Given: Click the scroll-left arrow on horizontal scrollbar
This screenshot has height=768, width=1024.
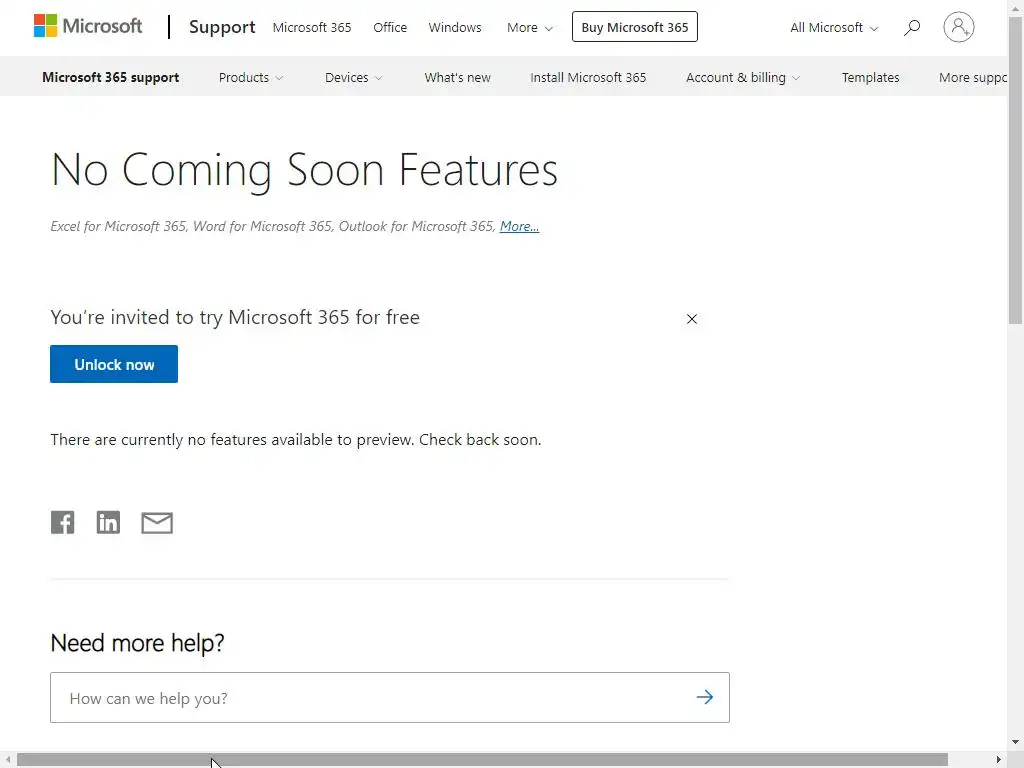Looking at the screenshot, I should tap(8, 760).
